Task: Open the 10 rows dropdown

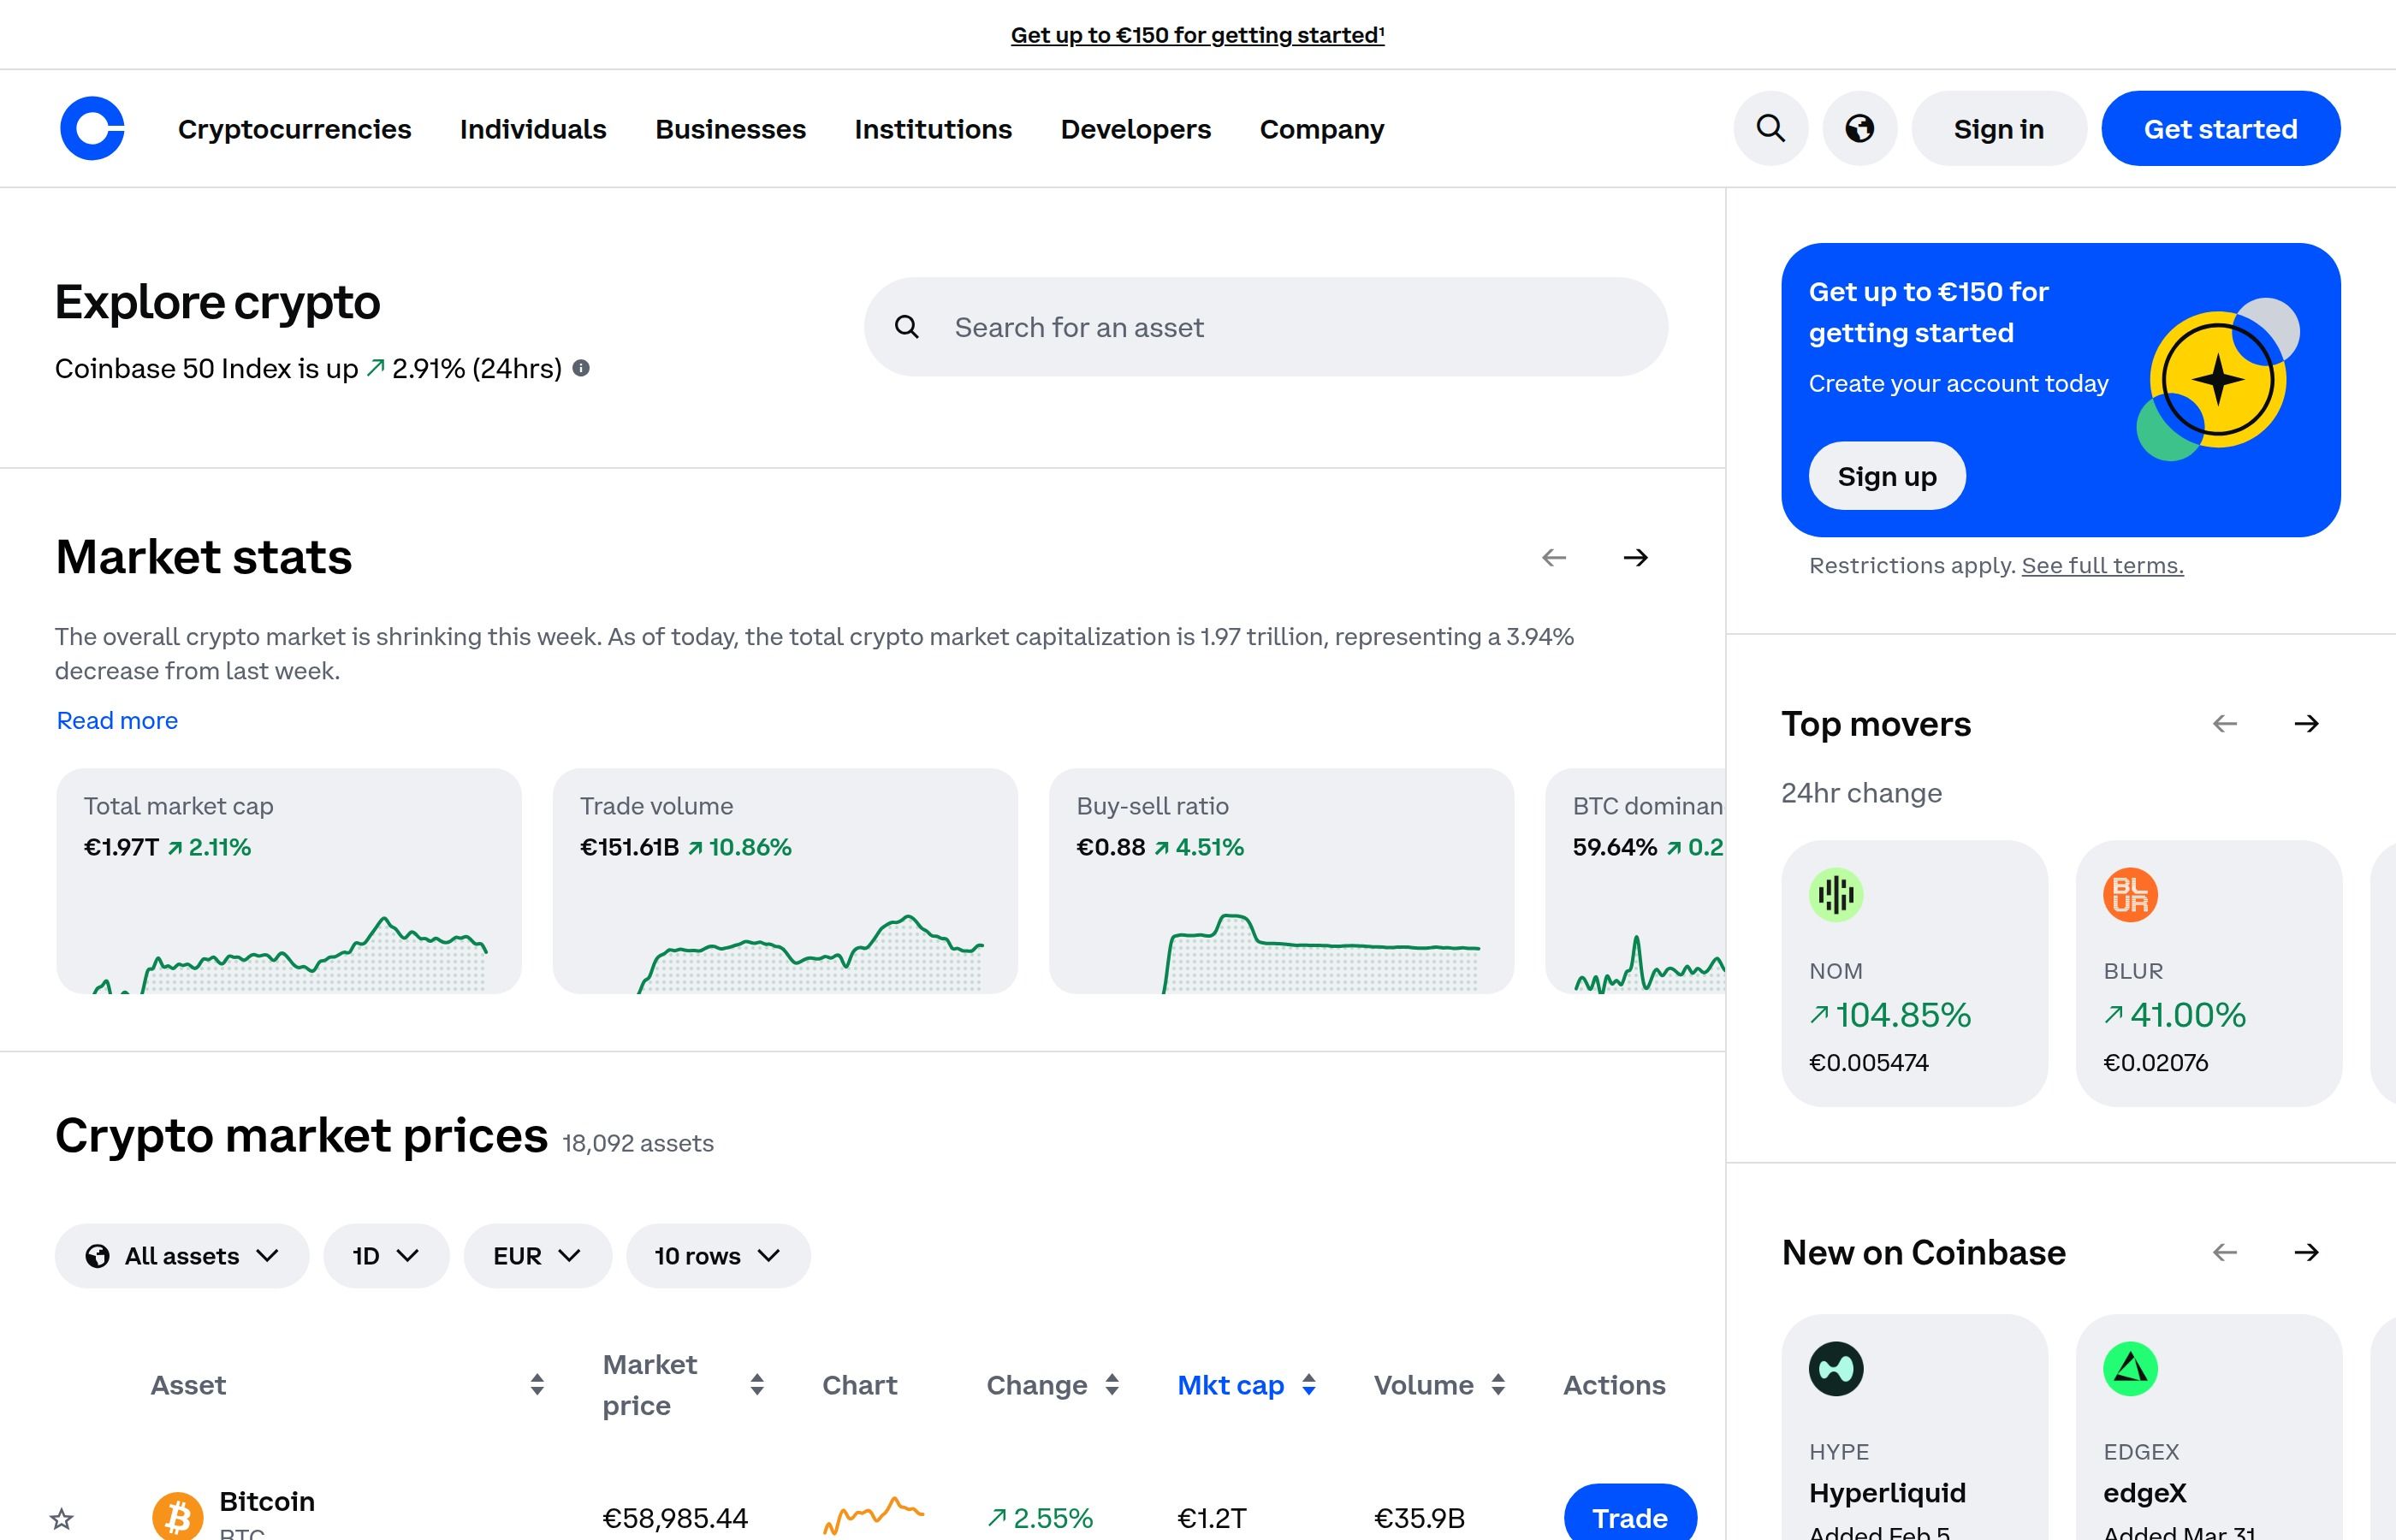Action: pyautogui.click(x=717, y=1255)
